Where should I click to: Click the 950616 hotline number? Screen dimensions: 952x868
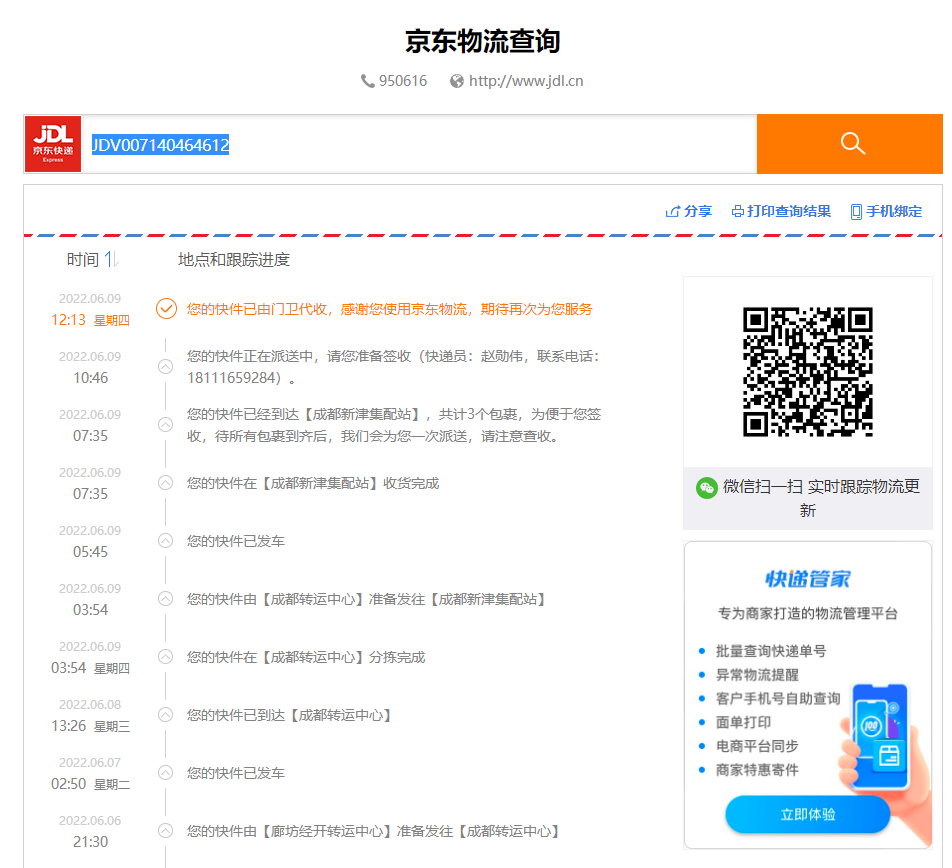(403, 81)
